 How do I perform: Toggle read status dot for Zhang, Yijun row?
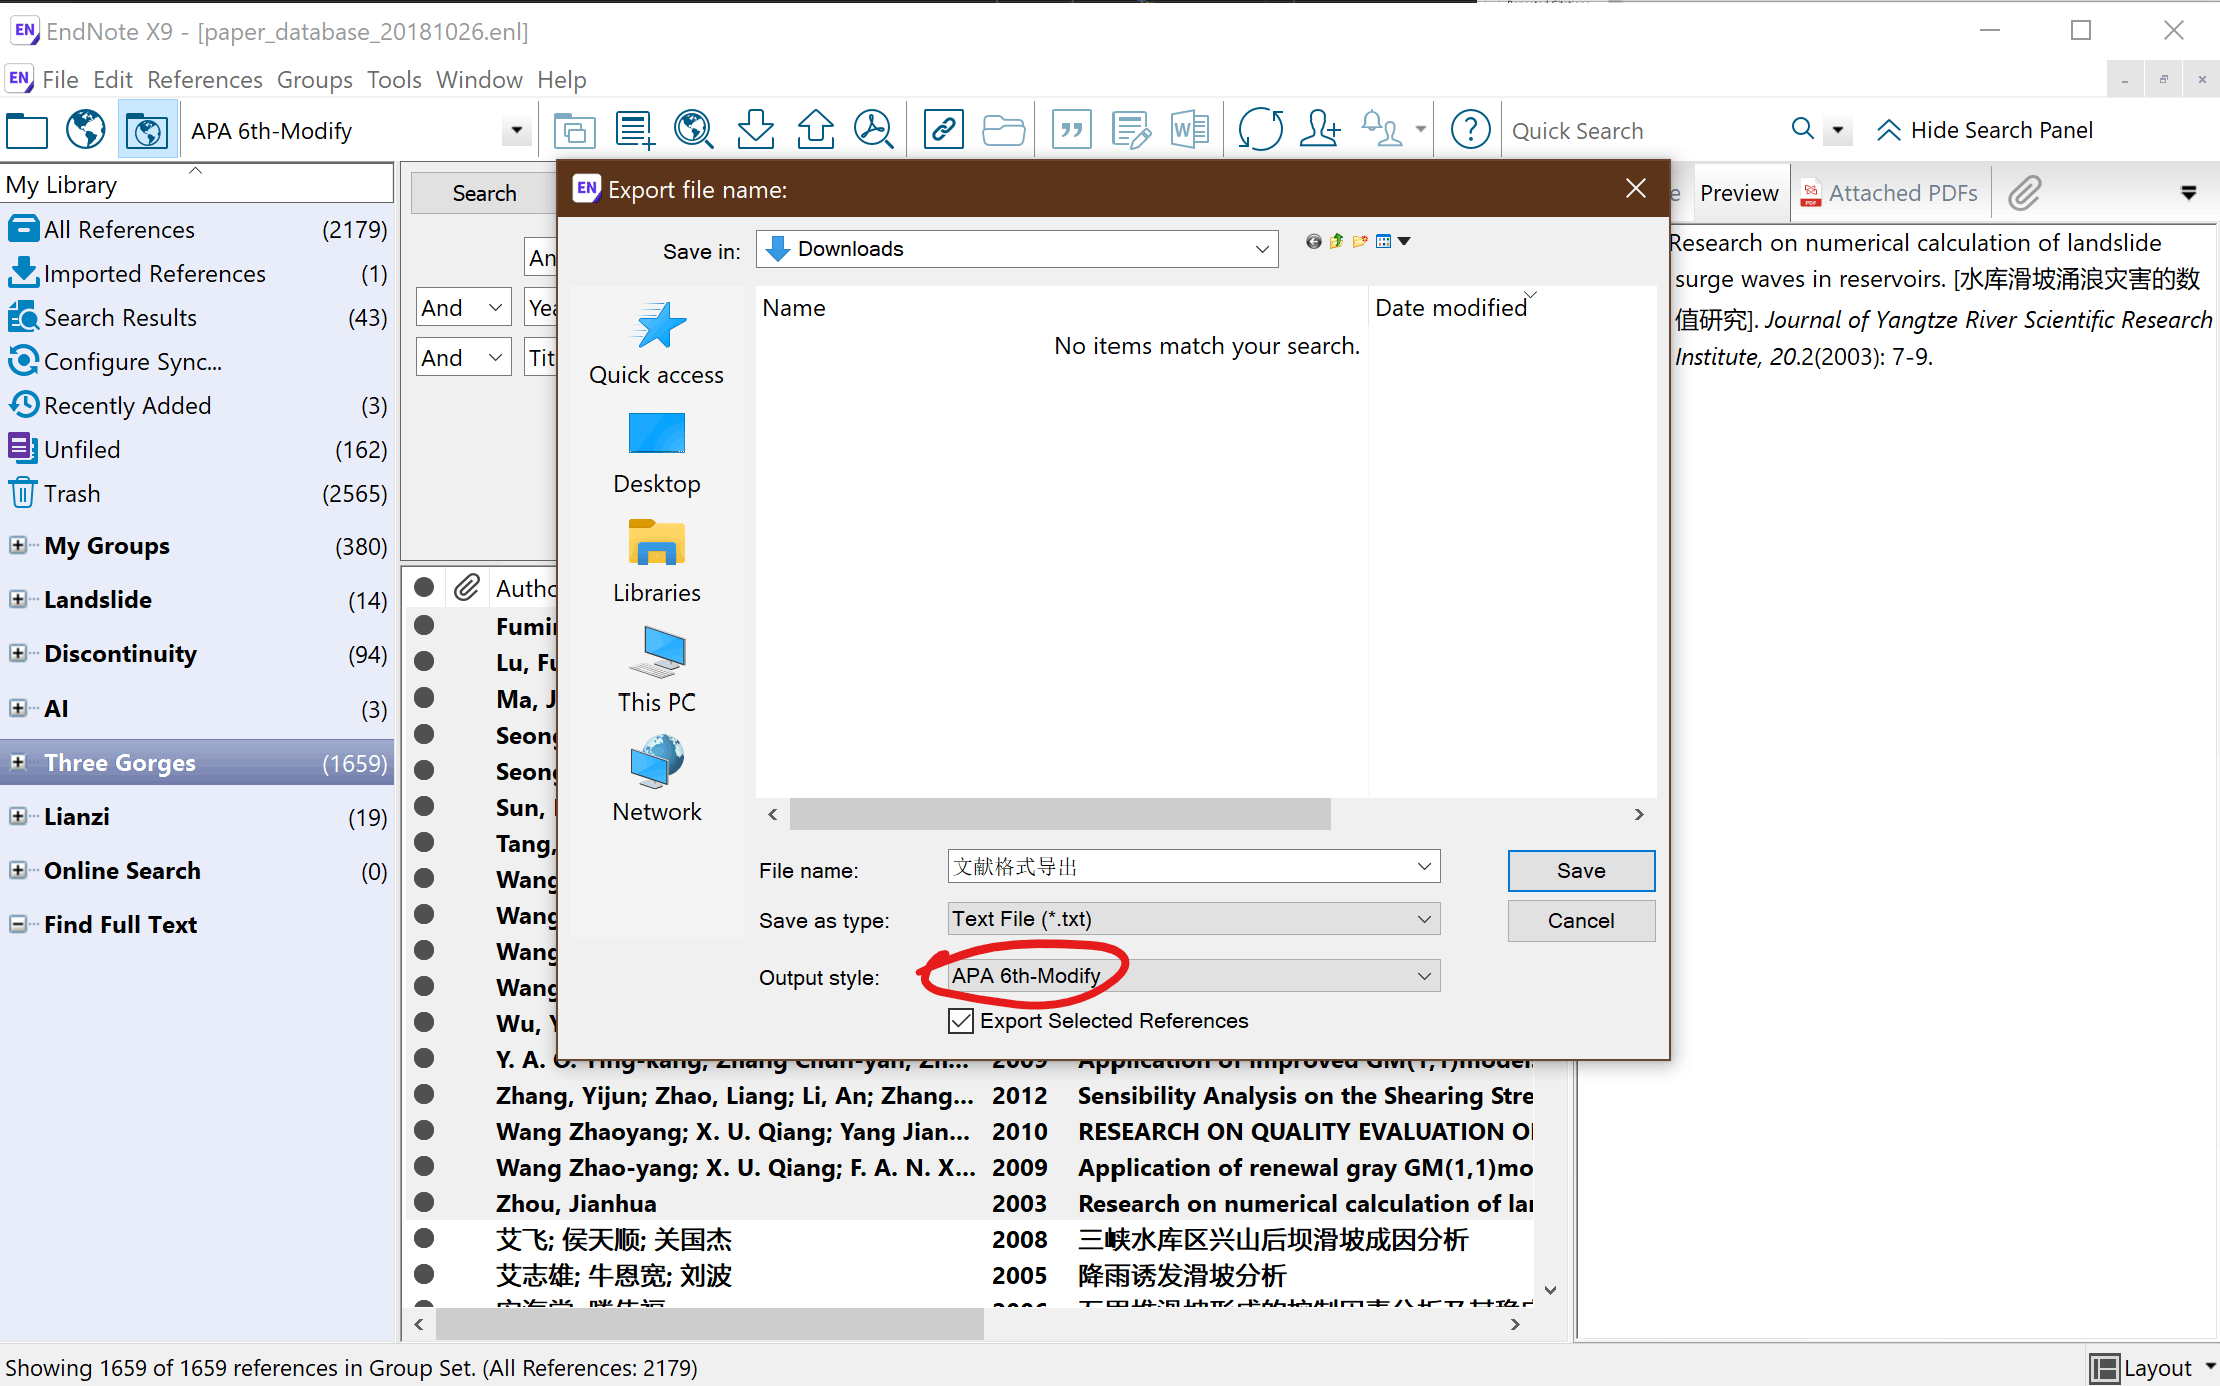pyautogui.click(x=424, y=1094)
